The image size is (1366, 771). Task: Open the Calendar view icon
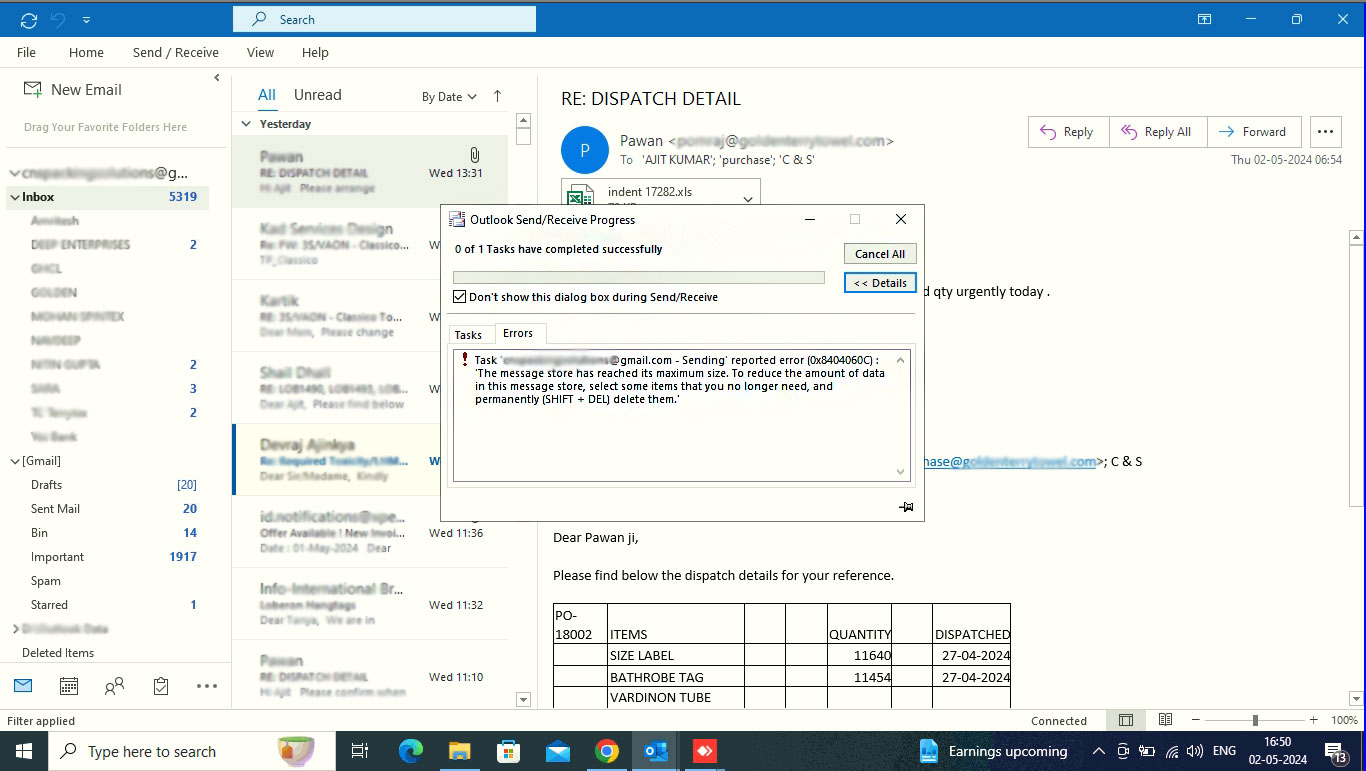[x=67, y=686]
